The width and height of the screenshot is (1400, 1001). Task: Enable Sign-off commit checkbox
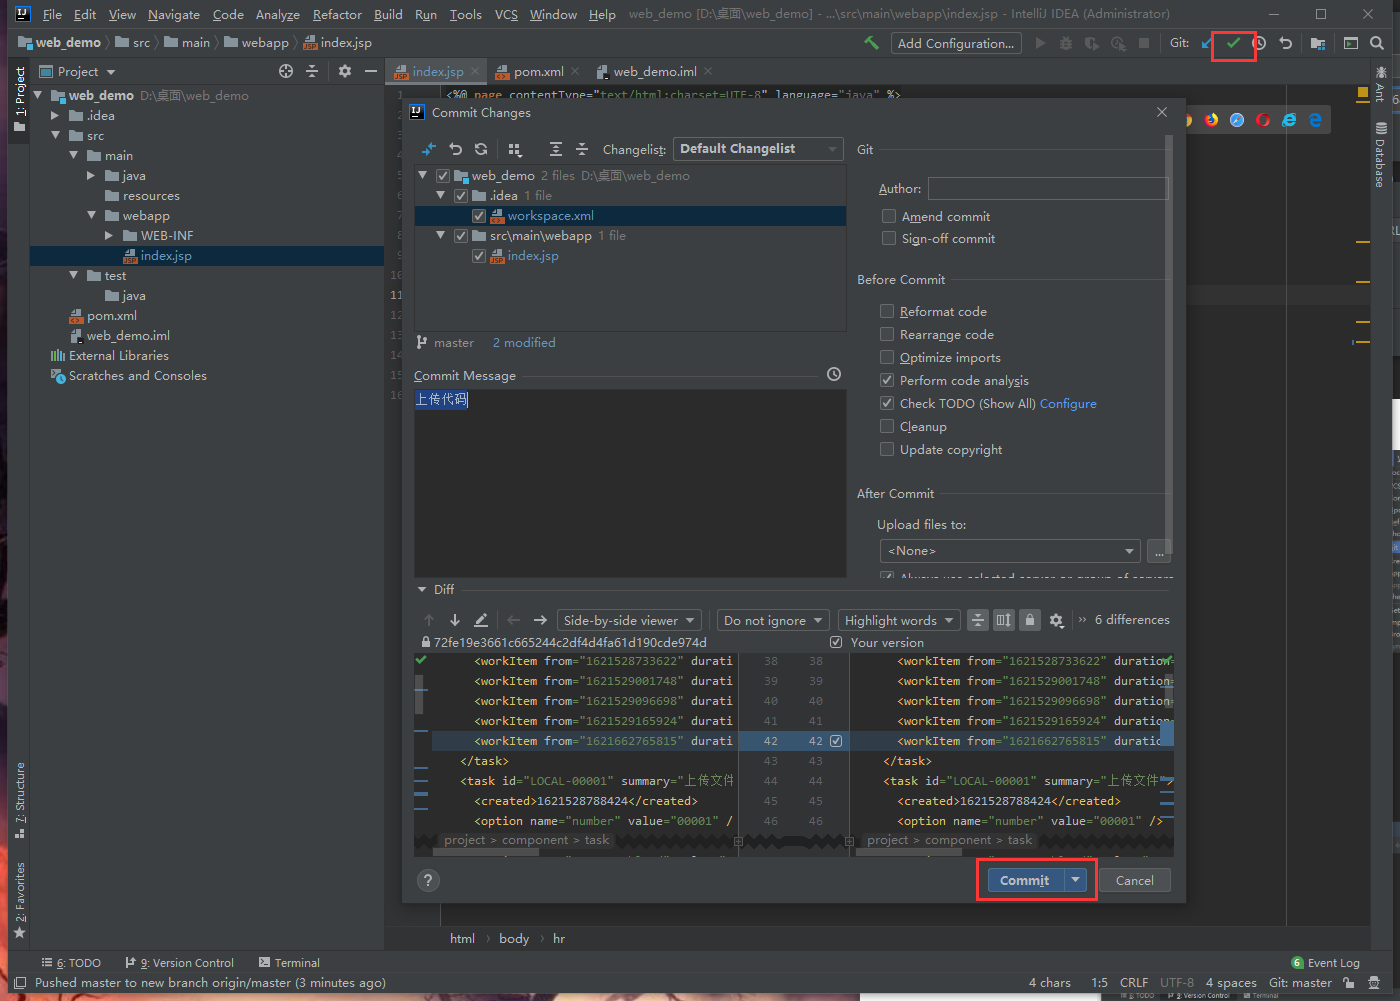(889, 238)
